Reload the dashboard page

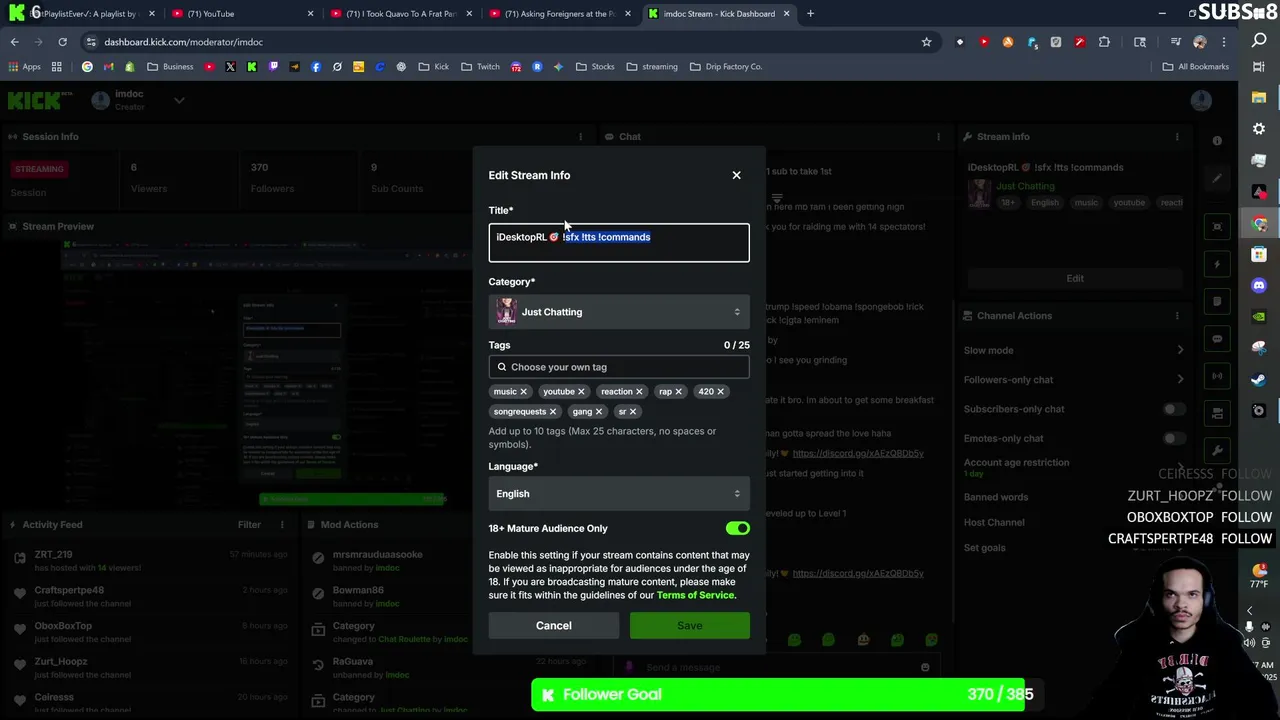[62, 42]
